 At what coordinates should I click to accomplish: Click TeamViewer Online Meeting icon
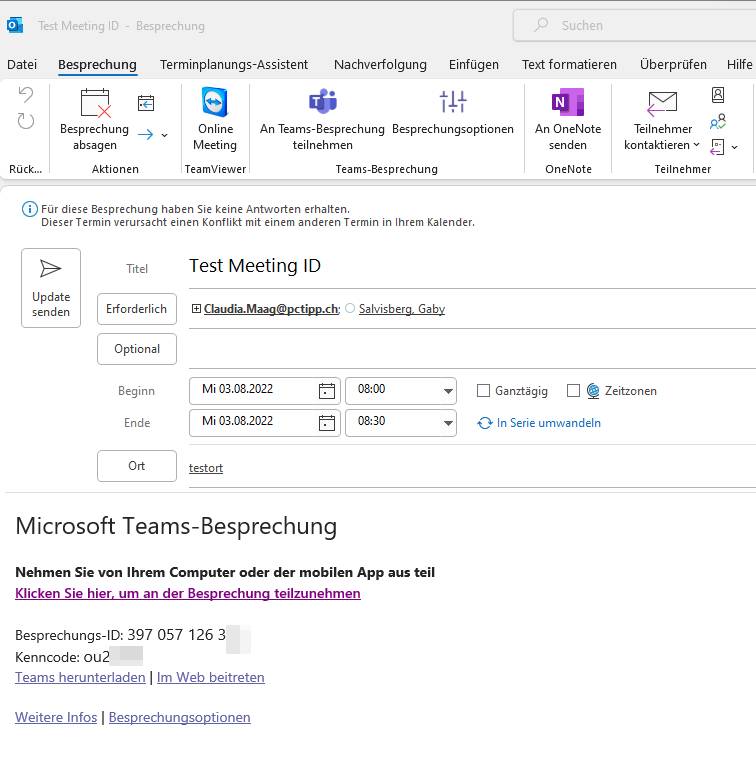(215, 102)
